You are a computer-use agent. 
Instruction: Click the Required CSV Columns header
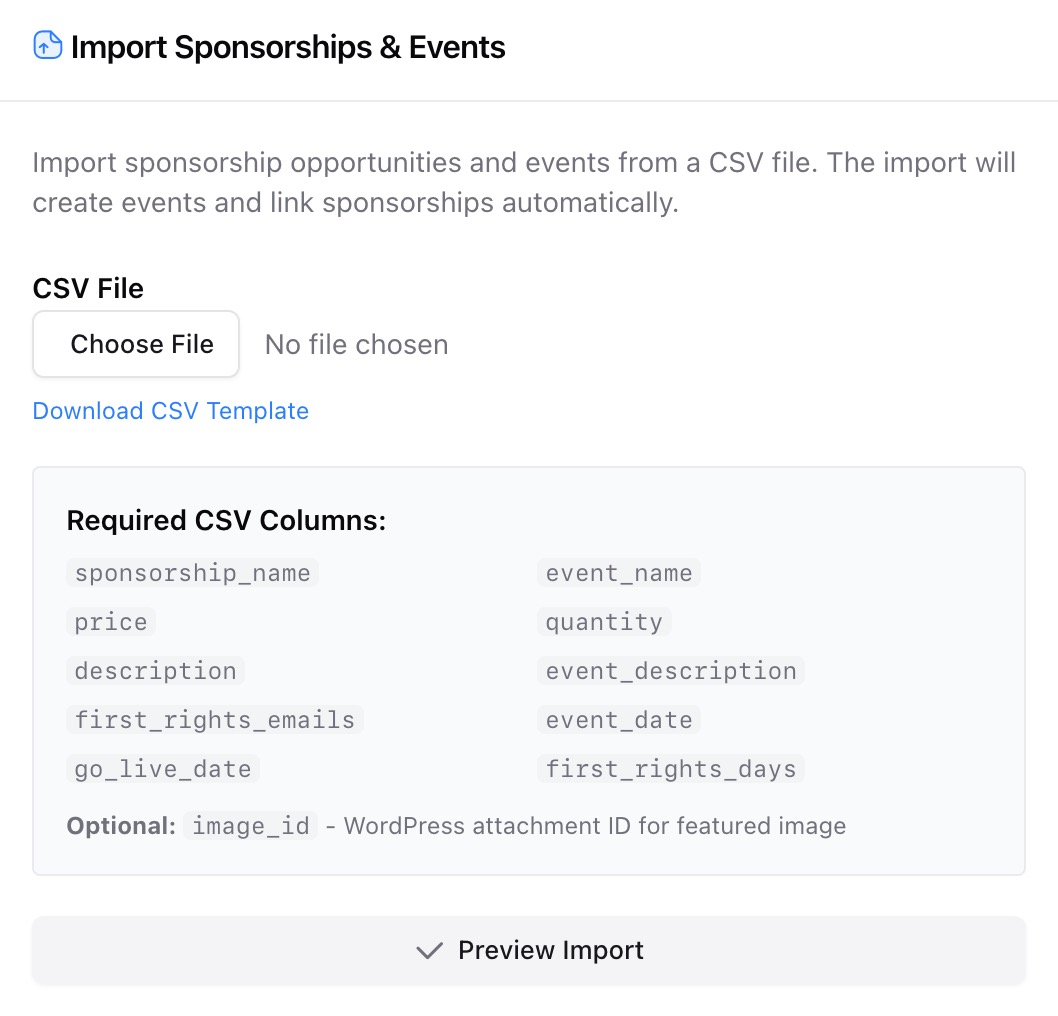pyautogui.click(x=226, y=520)
